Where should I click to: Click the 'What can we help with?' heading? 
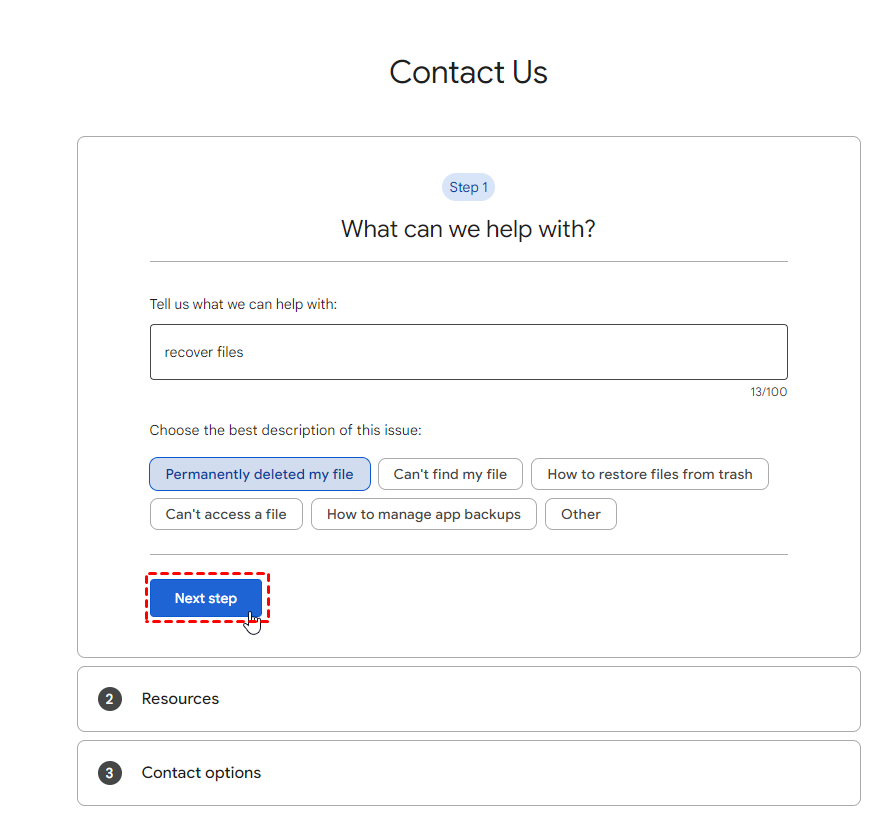468,229
